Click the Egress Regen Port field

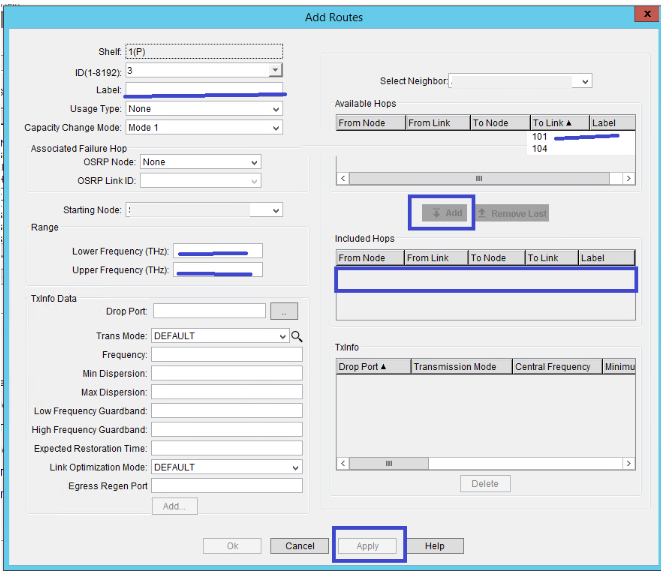[x=227, y=486]
